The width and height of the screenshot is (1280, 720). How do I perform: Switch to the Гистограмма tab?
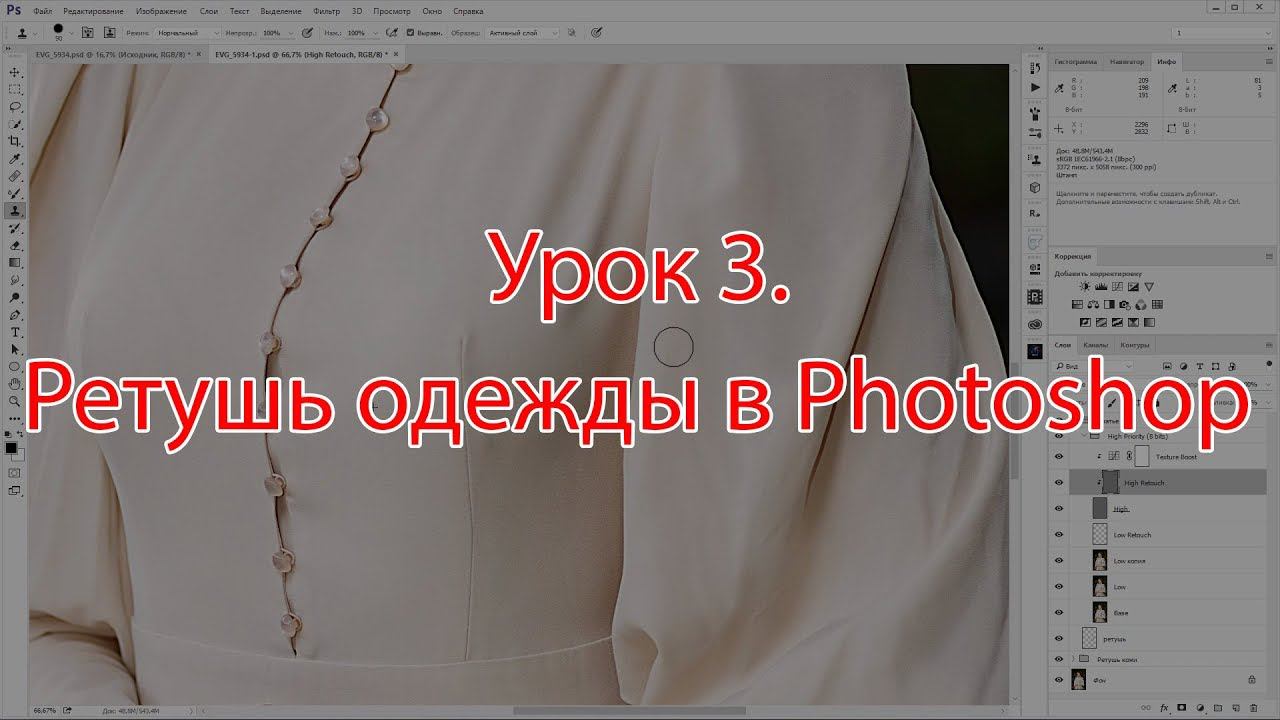pos(1077,62)
